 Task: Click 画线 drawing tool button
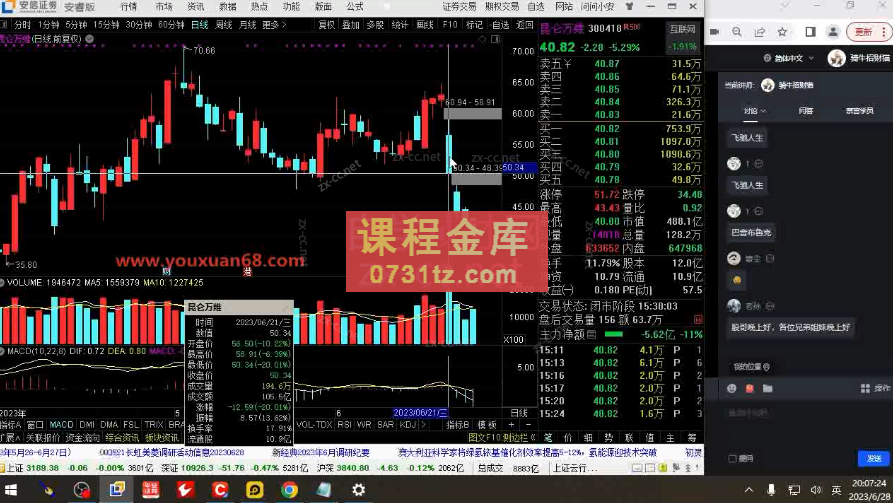point(425,24)
